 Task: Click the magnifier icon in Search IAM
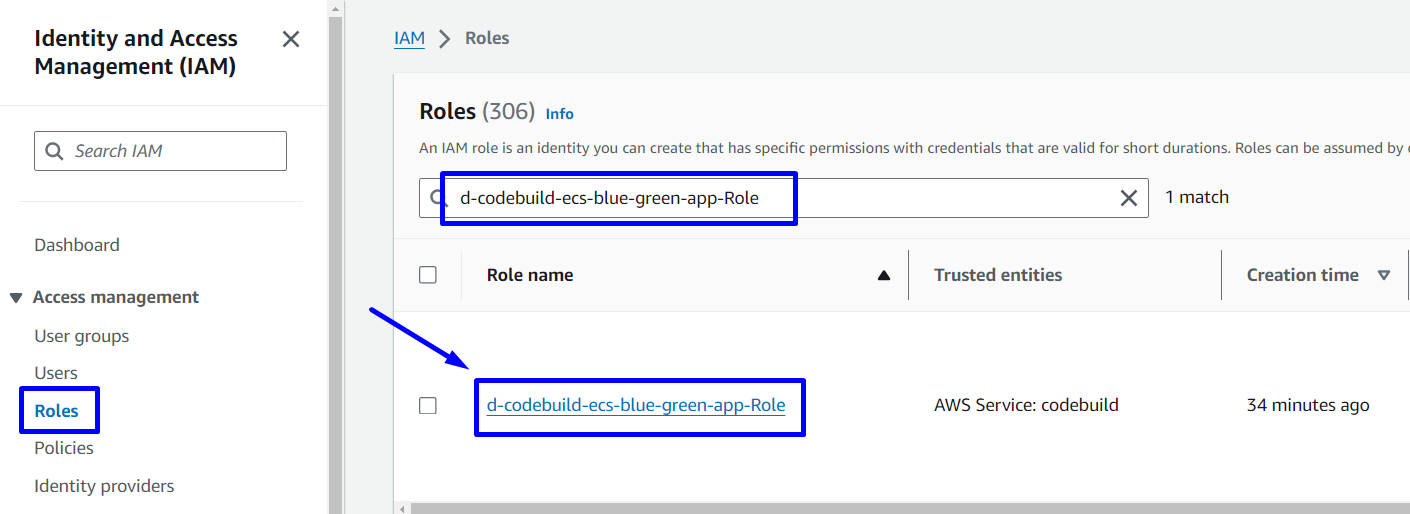coord(54,151)
